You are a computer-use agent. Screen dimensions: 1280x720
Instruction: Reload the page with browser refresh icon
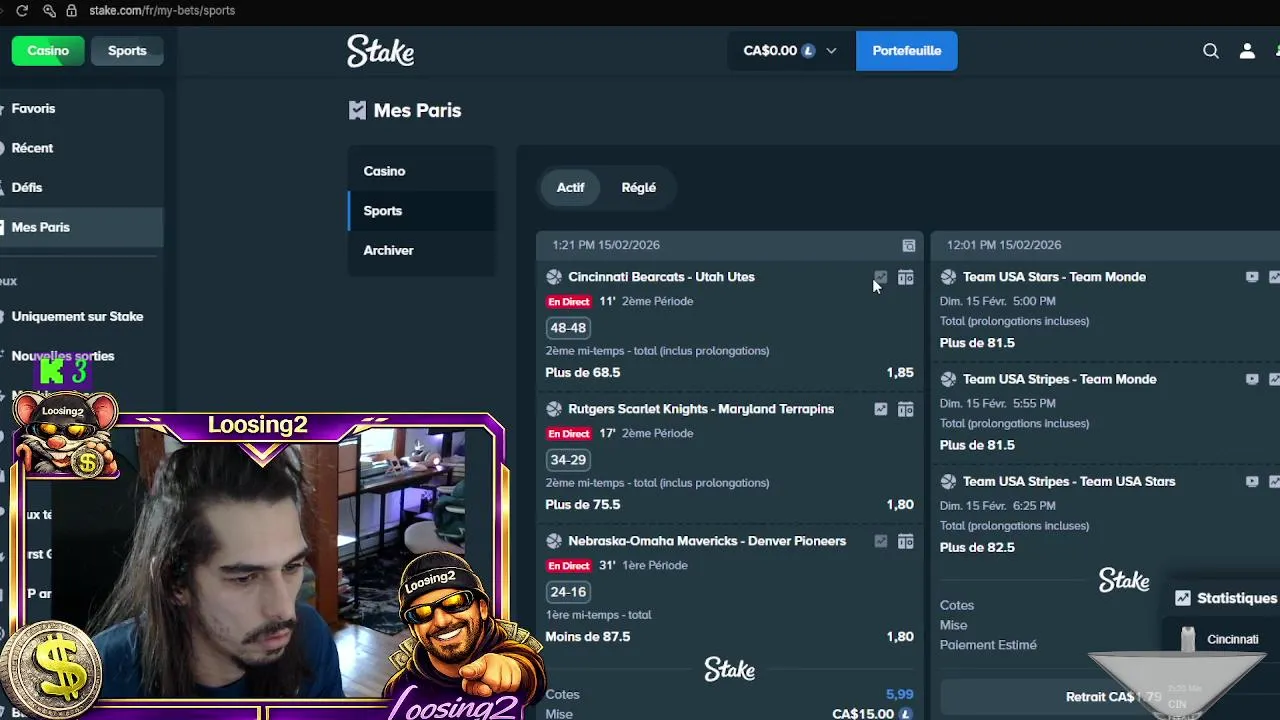[22, 10]
